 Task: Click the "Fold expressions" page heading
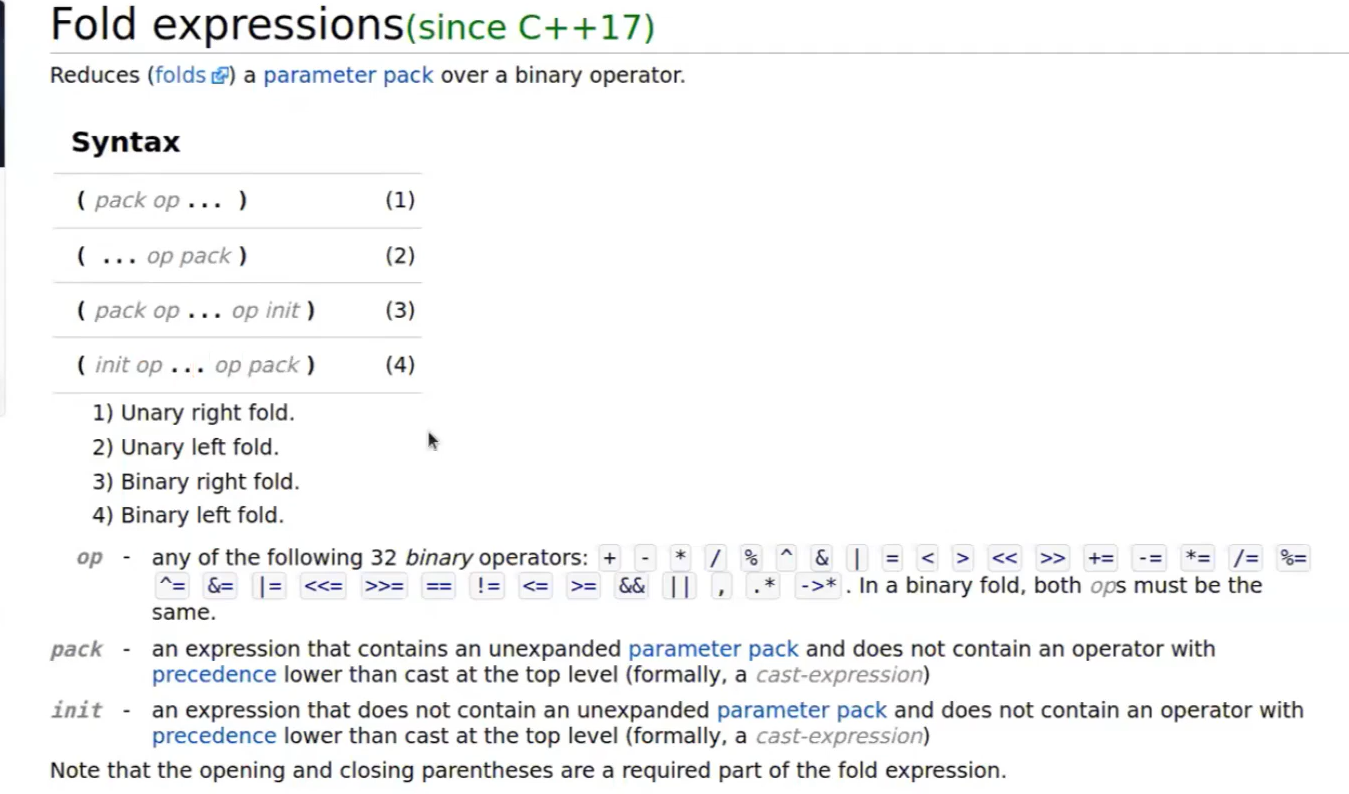[x=226, y=25]
